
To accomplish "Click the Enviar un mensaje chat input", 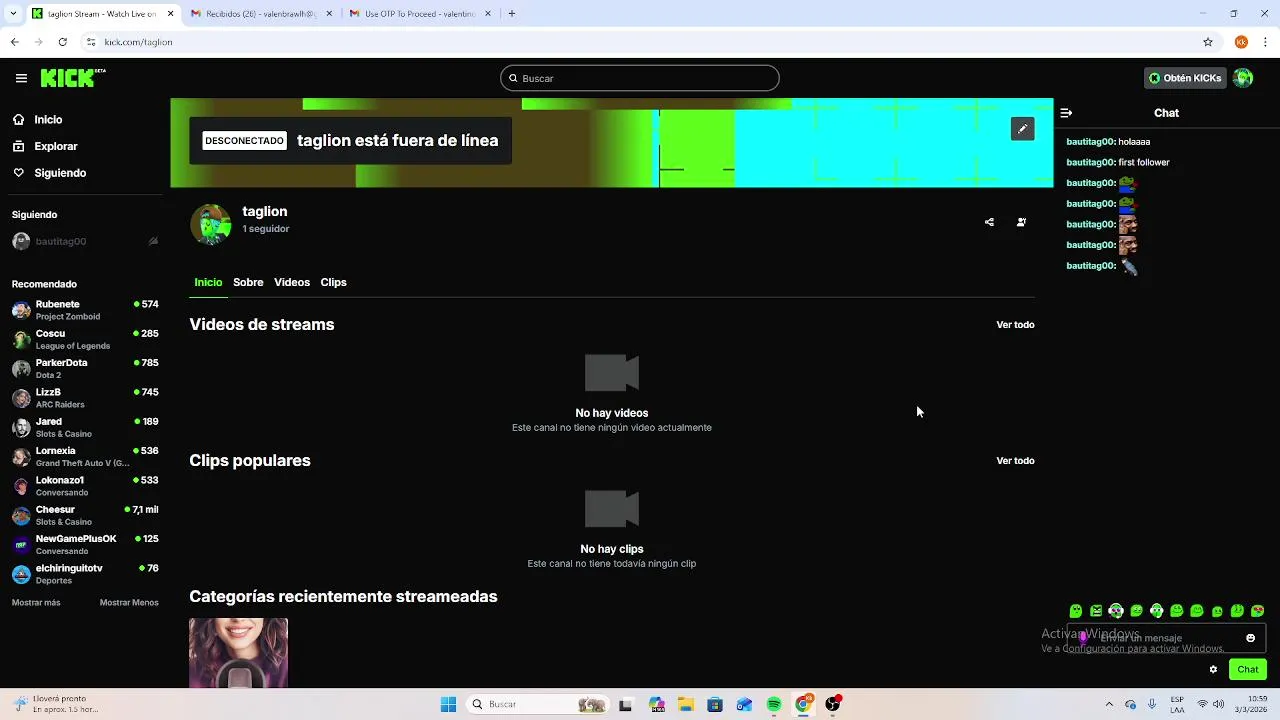I will 1166,638.
